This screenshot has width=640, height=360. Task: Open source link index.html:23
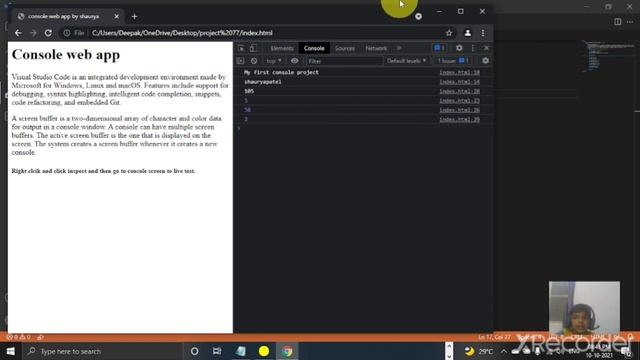(x=459, y=100)
